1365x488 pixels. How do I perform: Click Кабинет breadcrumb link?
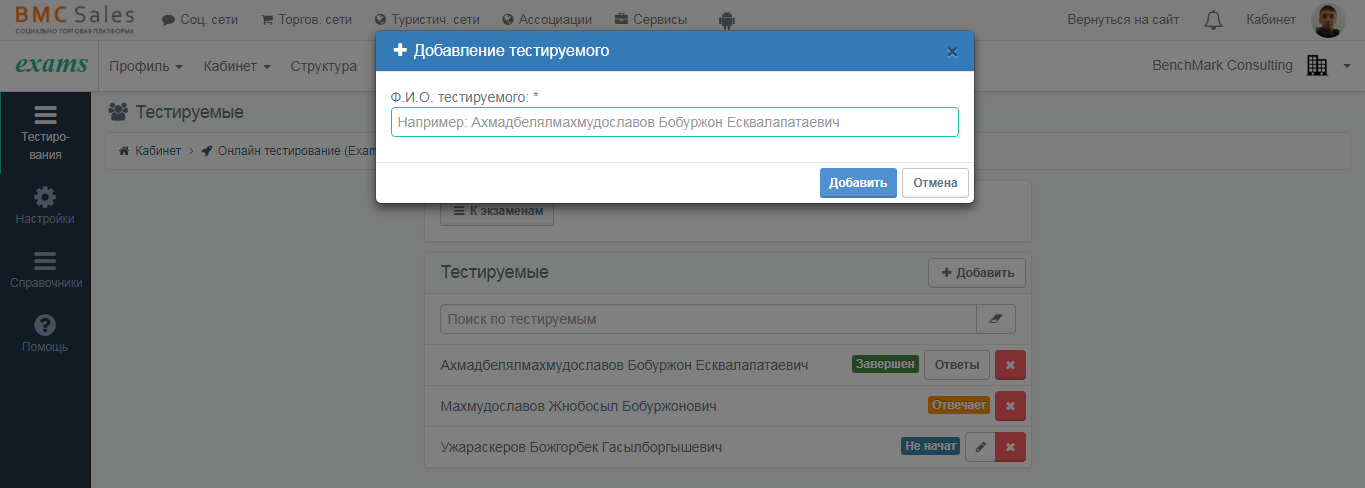pos(151,151)
